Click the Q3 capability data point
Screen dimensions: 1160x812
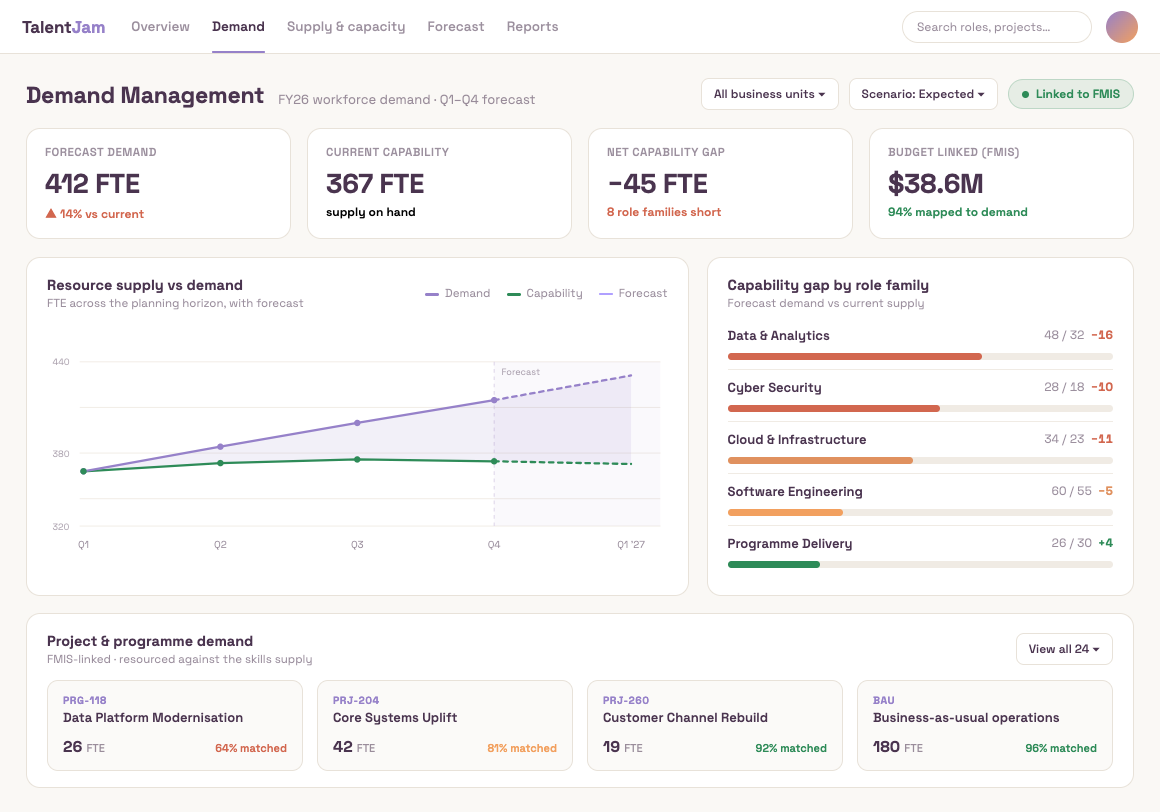pyautogui.click(x=357, y=459)
